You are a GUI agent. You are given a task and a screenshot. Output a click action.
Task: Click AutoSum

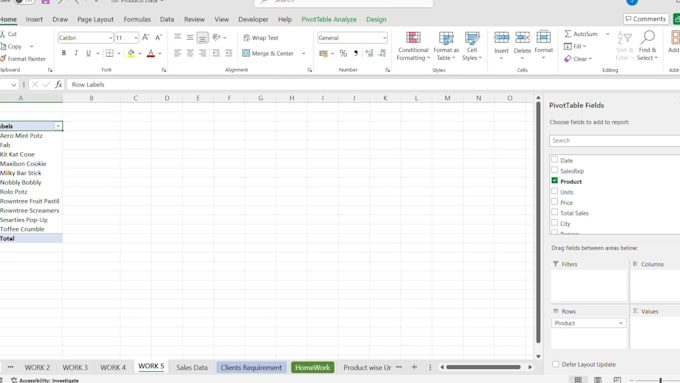coord(581,34)
